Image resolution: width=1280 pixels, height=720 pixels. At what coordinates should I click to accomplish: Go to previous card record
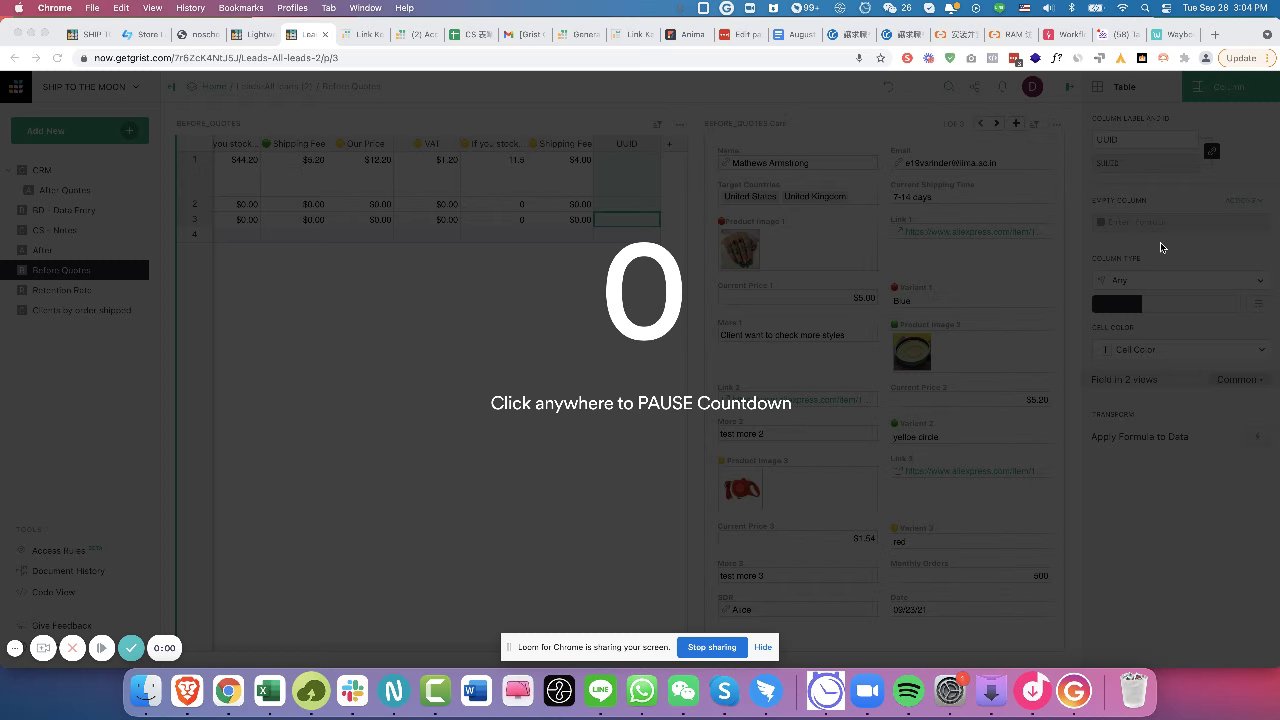(x=980, y=123)
